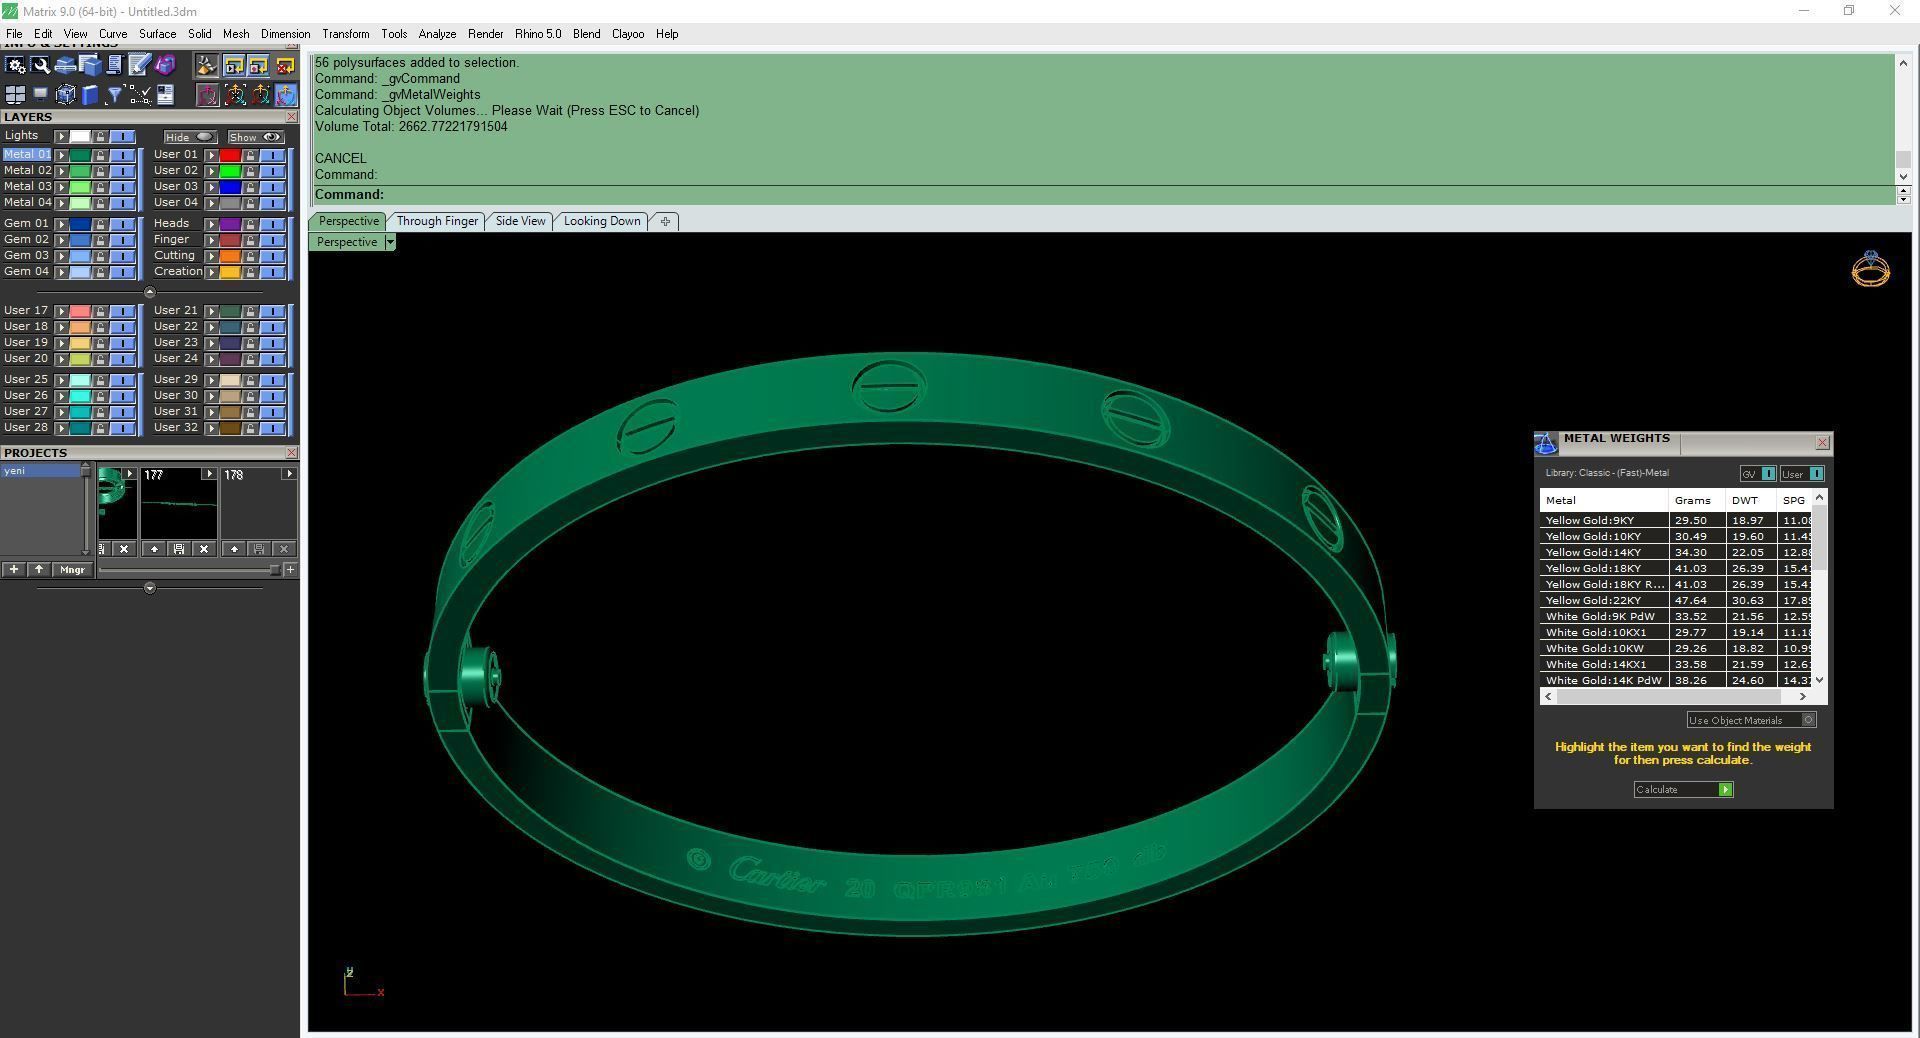Switch to Looking Down viewport tab

[x=602, y=221]
